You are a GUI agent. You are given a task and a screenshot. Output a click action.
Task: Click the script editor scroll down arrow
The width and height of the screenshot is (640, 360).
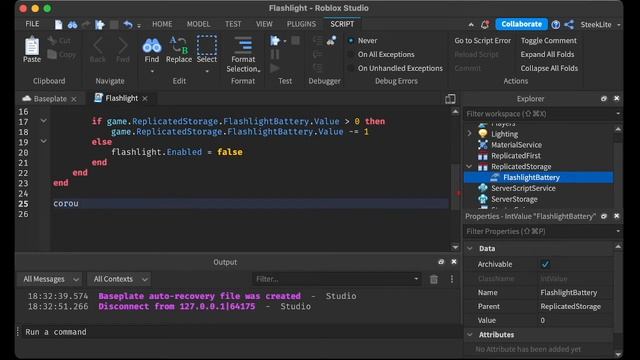455,247
